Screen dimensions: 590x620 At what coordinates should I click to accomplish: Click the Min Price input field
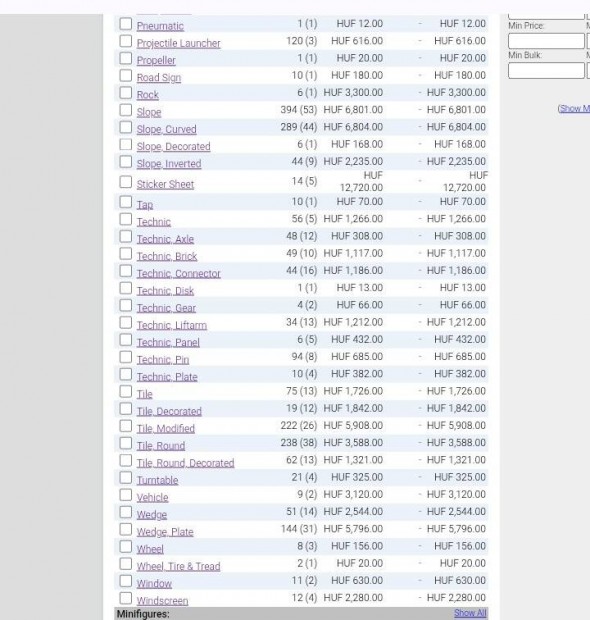pos(546,41)
